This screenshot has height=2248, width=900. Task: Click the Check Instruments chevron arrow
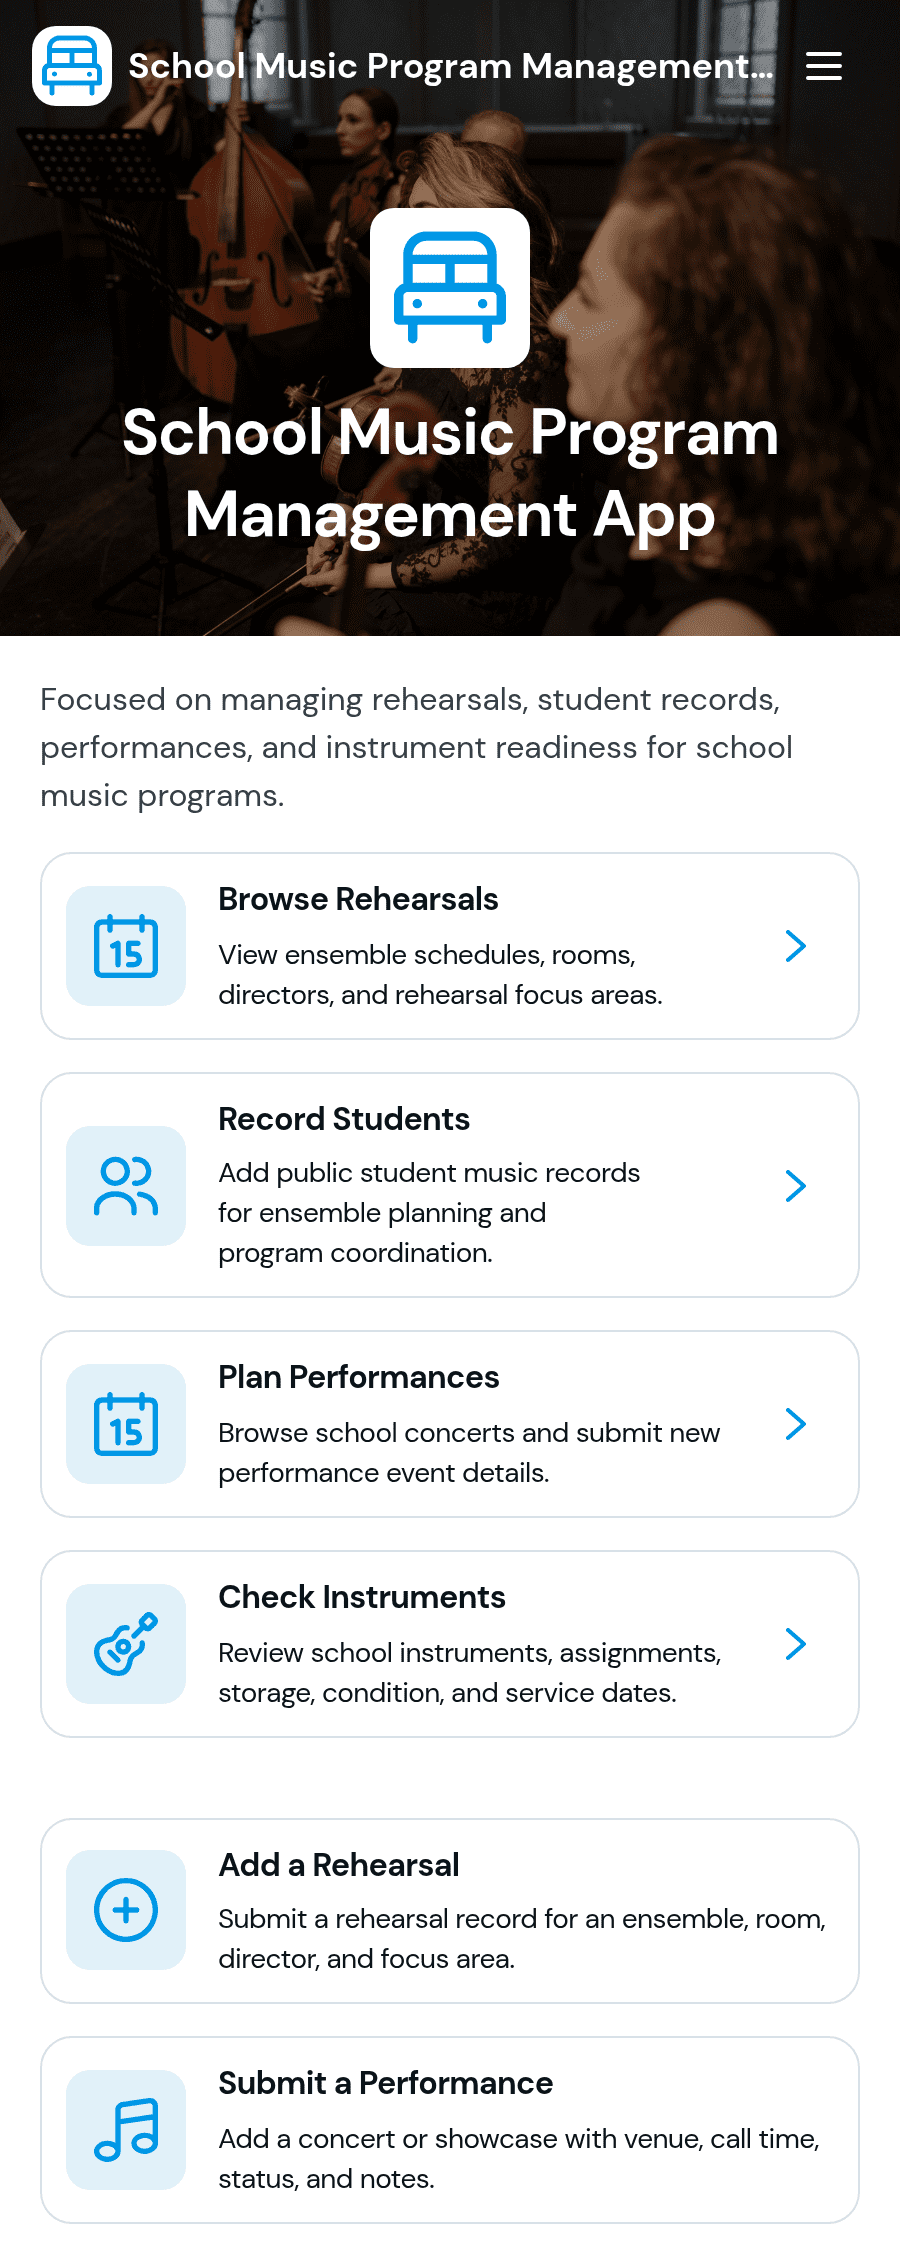click(x=796, y=1644)
